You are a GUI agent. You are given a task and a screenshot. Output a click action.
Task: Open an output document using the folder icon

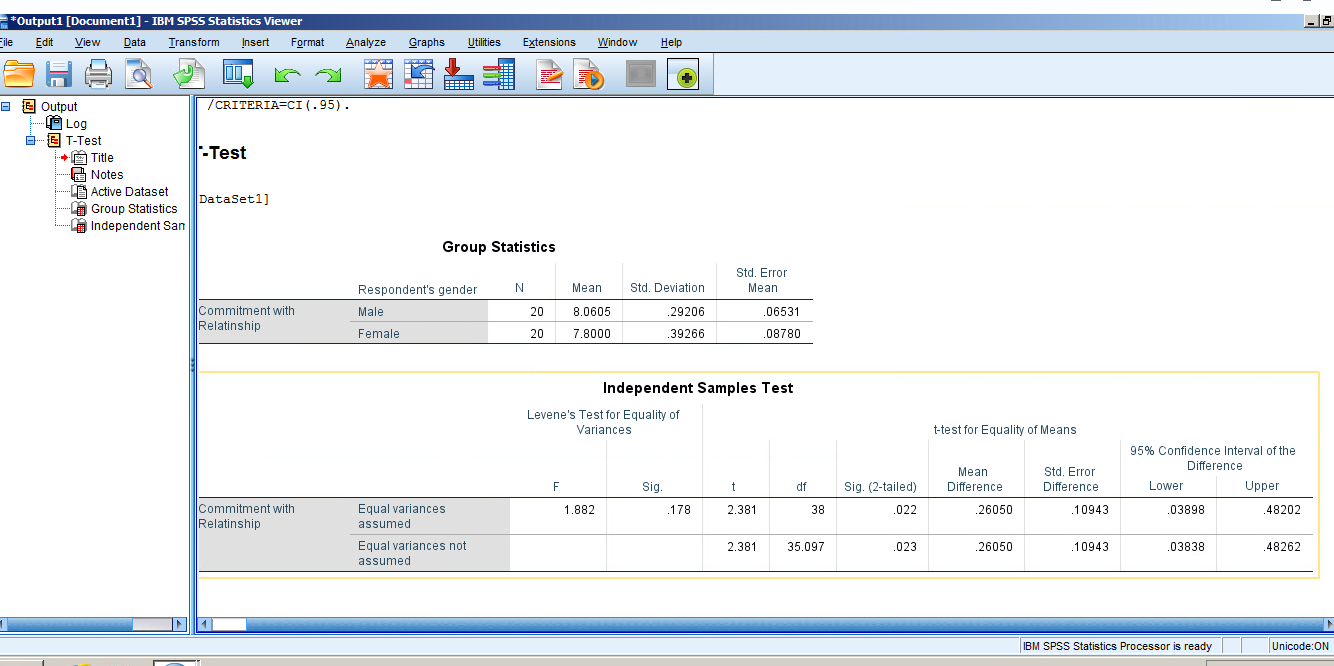tap(20, 73)
